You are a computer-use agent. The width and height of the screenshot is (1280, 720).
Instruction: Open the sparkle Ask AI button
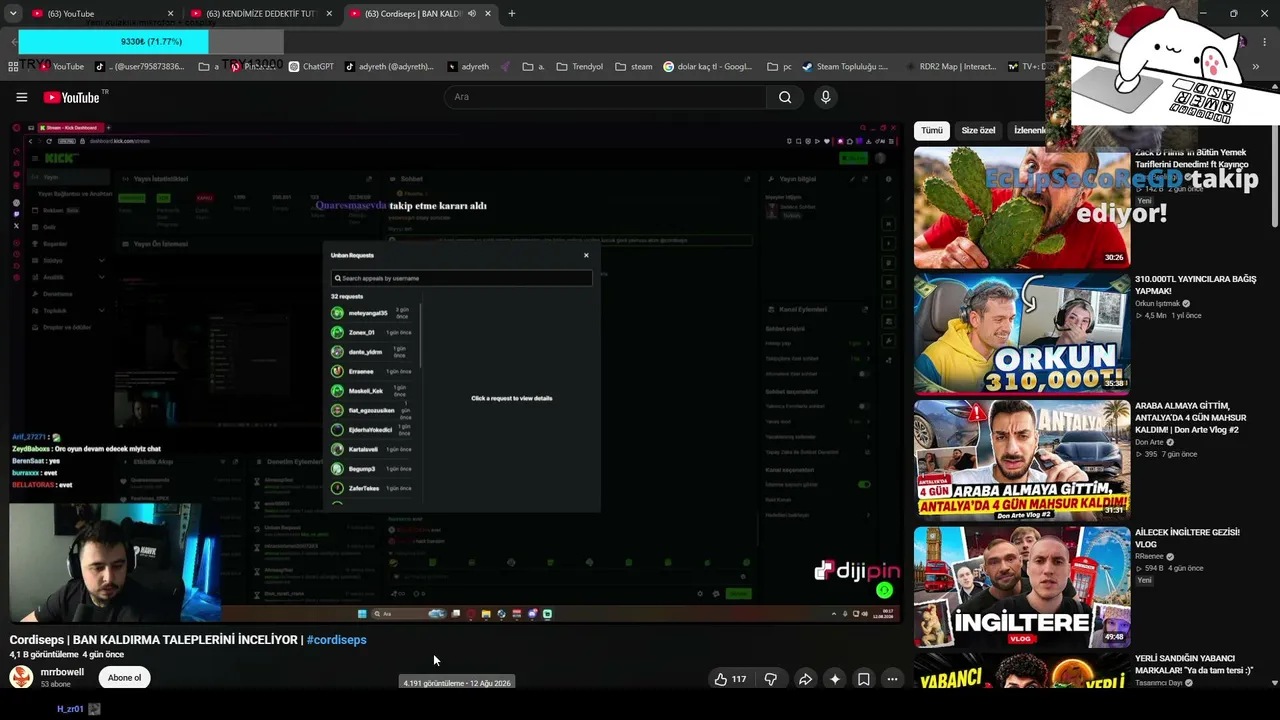[834, 679]
